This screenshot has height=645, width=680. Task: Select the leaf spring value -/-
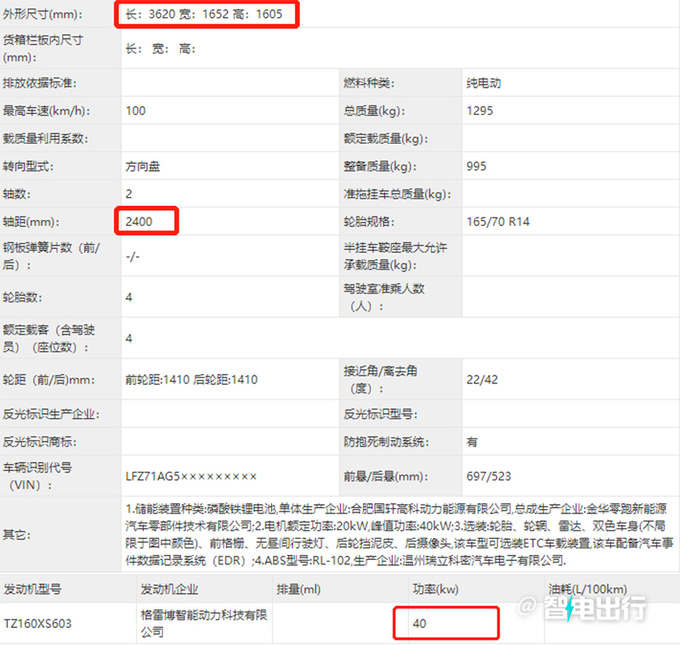pos(132,256)
